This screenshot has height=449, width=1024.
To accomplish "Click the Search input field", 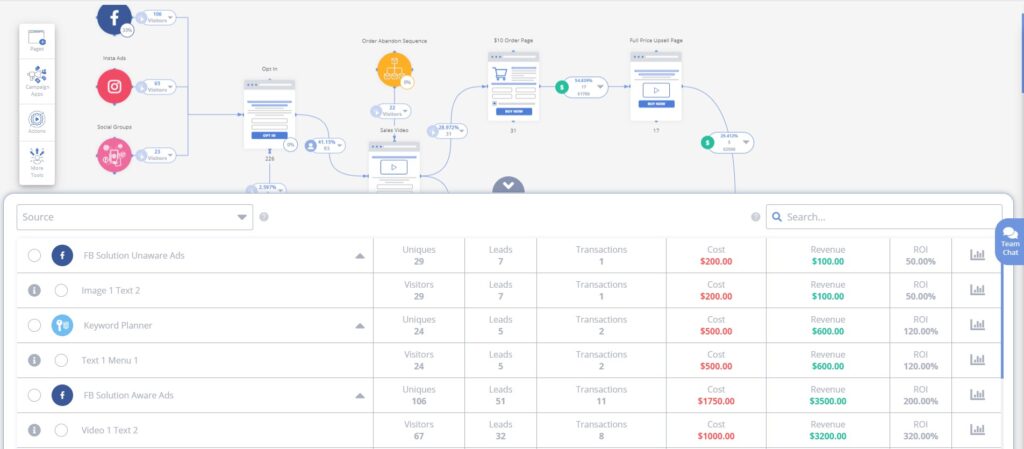I will tap(884, 217).
